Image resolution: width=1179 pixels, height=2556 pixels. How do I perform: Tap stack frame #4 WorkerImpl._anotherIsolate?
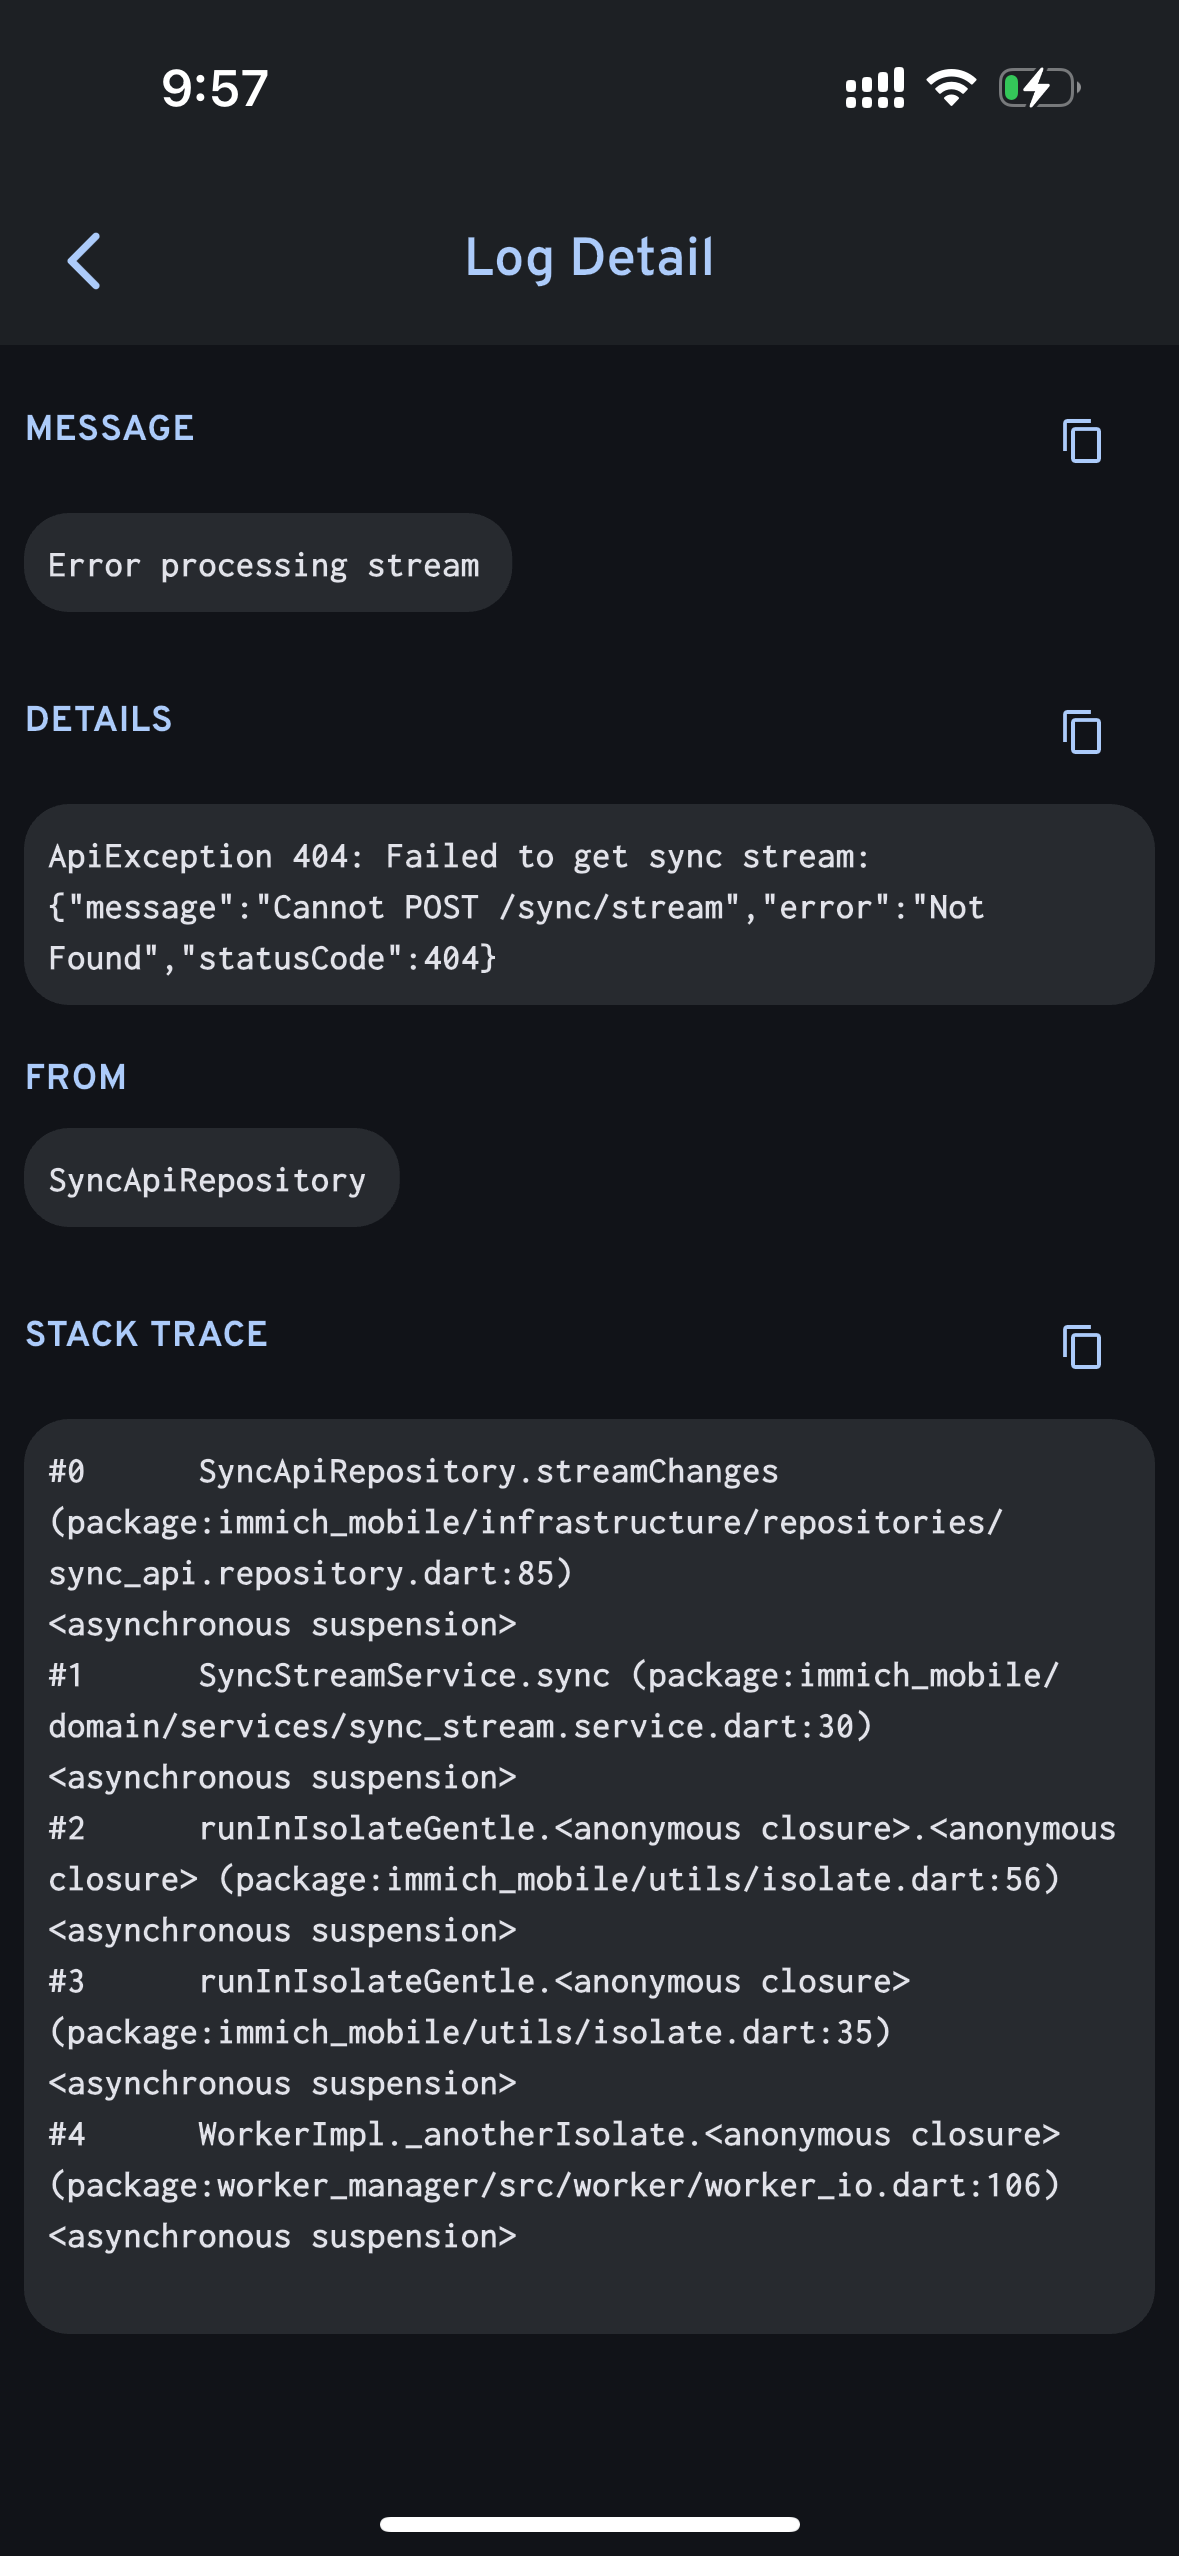coord(440,2135)
